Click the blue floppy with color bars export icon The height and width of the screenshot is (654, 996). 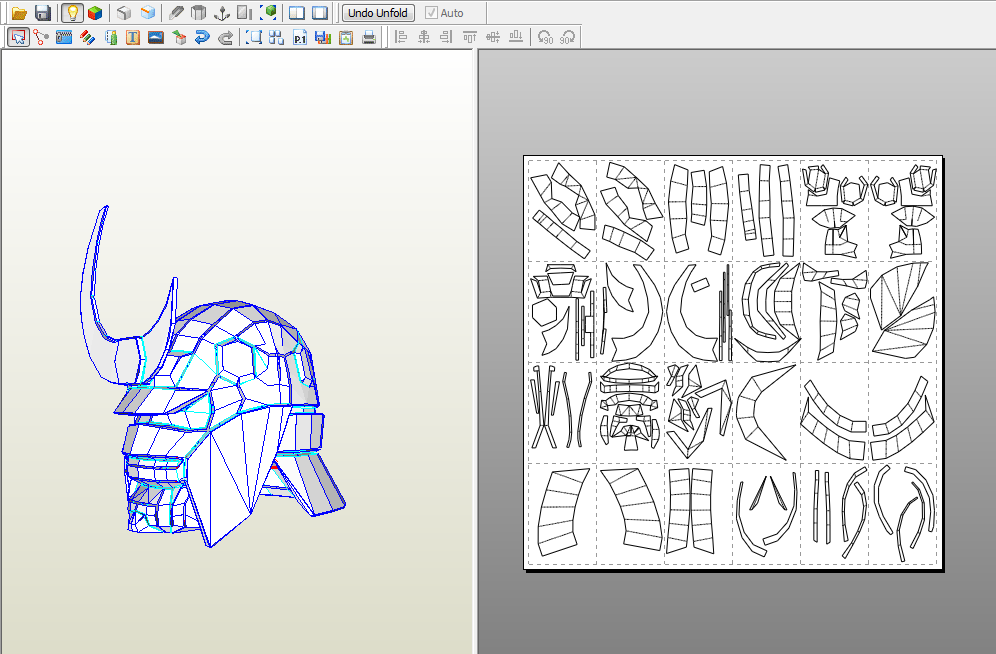[323, 37]
